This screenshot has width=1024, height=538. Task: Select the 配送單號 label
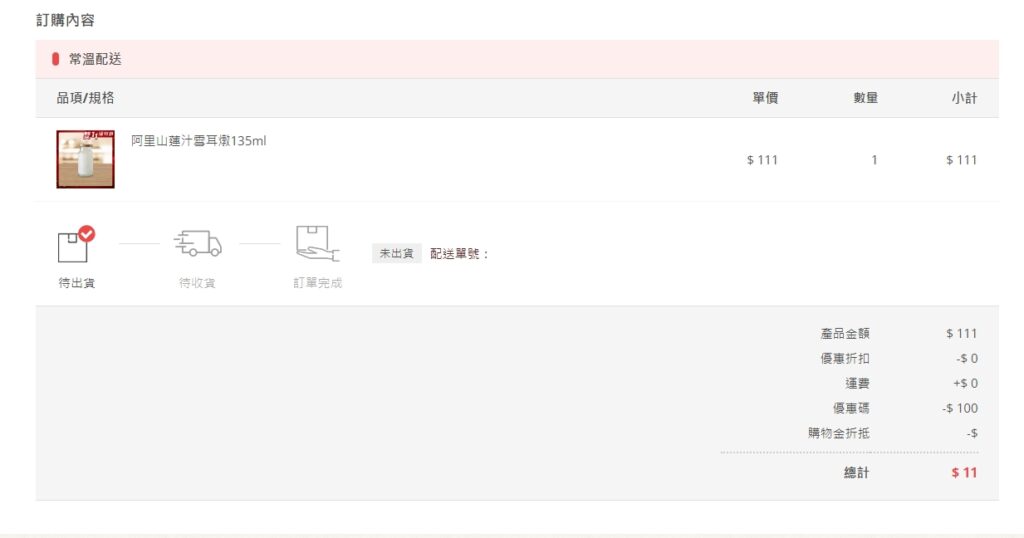pos(460,254)
